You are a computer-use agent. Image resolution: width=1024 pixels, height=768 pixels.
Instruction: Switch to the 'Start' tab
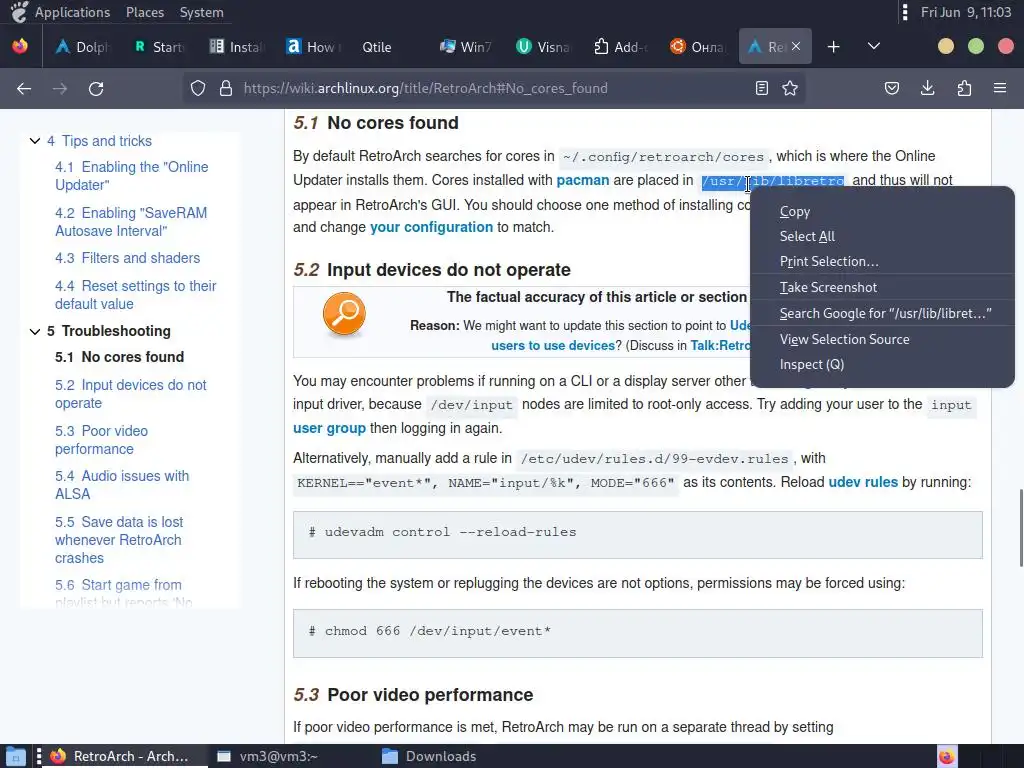(159, 46)
